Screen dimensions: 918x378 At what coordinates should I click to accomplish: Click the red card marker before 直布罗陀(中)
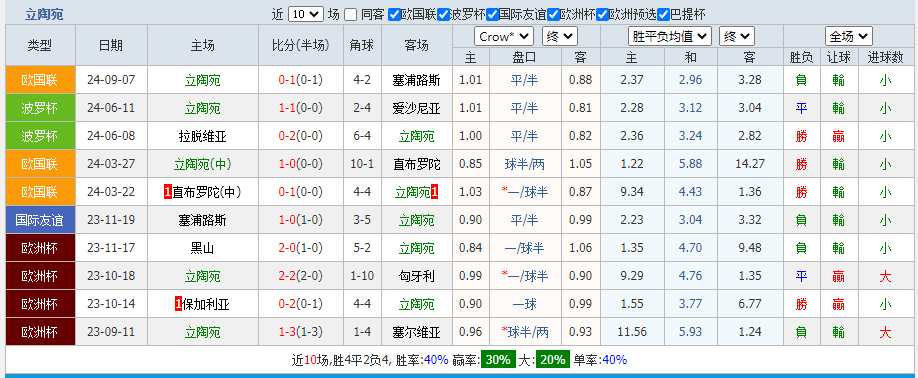(167, 192)
